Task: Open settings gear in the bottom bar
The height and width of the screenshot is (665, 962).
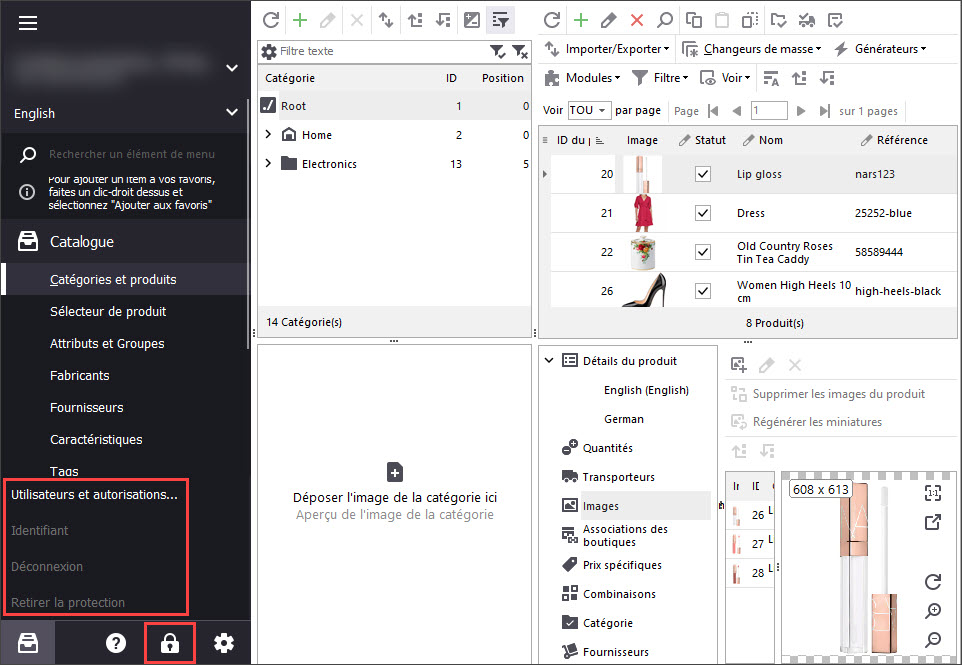Action: click(224, 644)
